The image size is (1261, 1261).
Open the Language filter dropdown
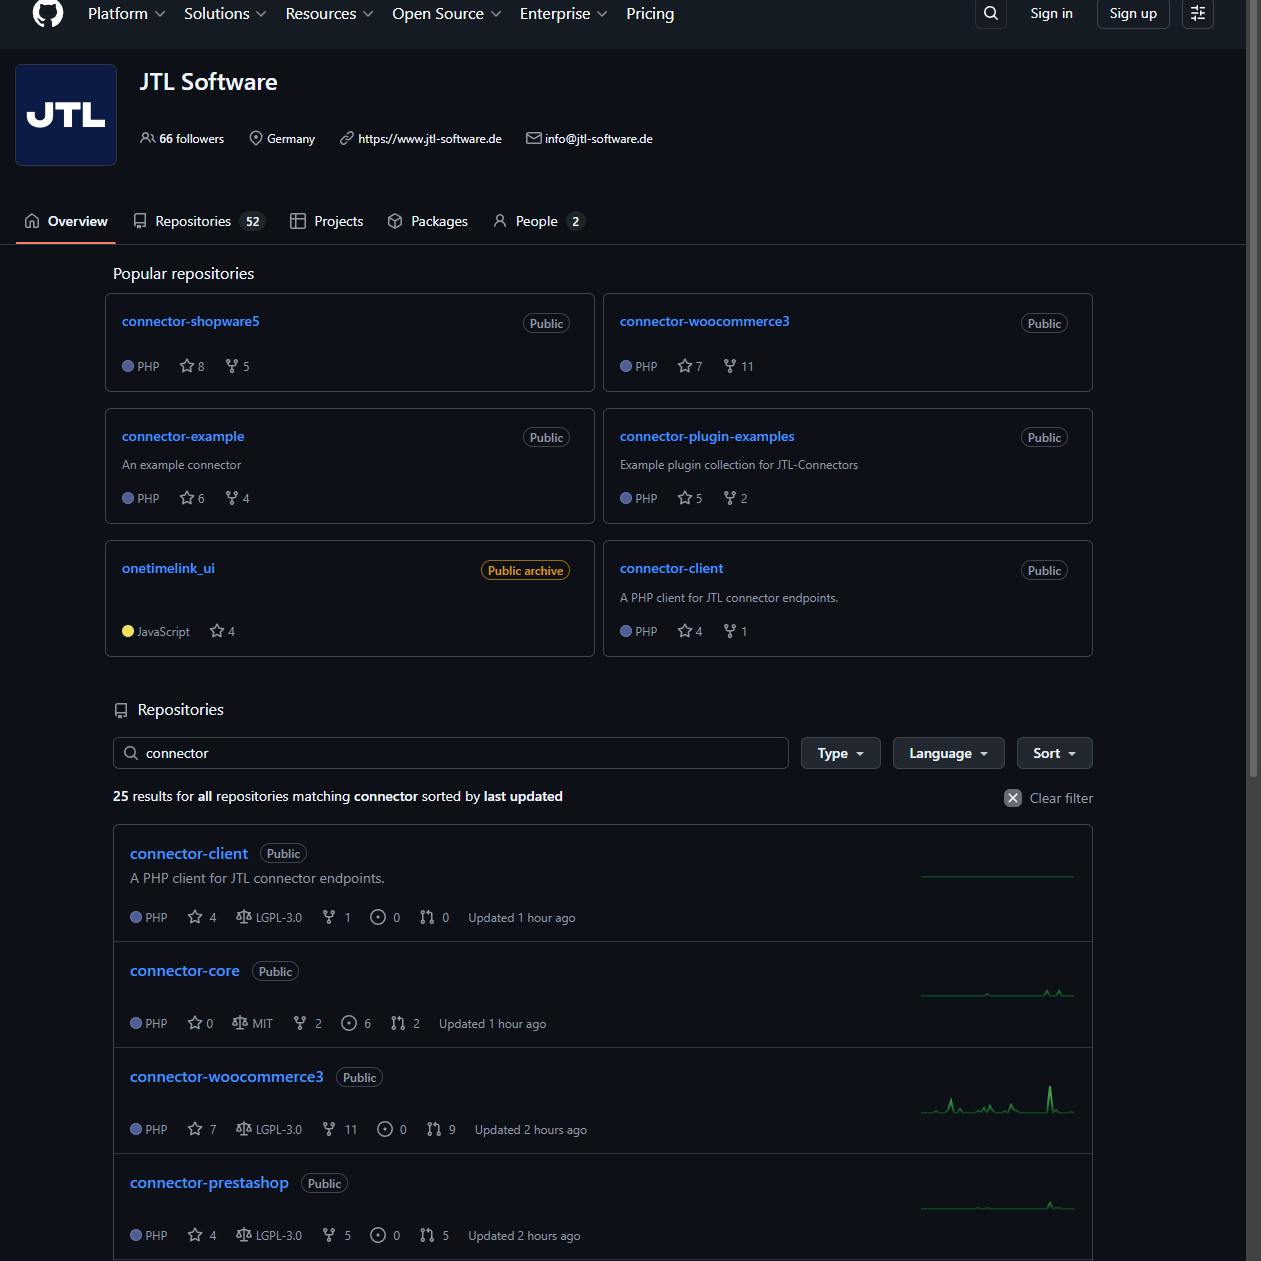tap(949, 753)
